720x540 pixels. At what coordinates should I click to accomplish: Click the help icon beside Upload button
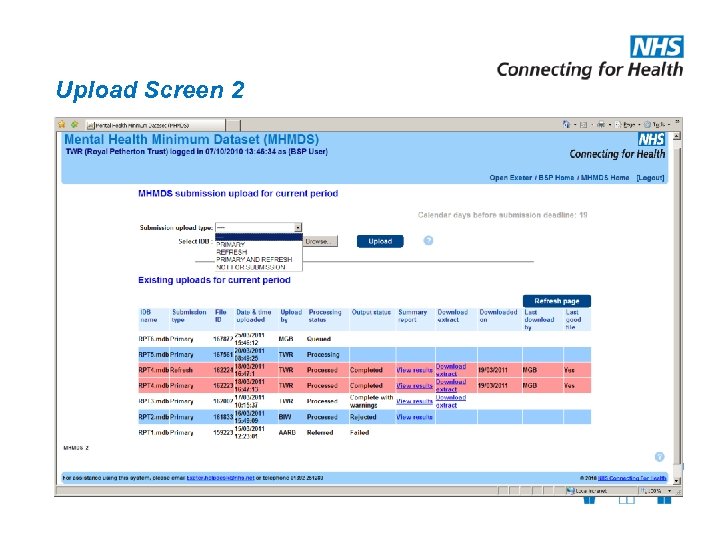click(428, 241)
